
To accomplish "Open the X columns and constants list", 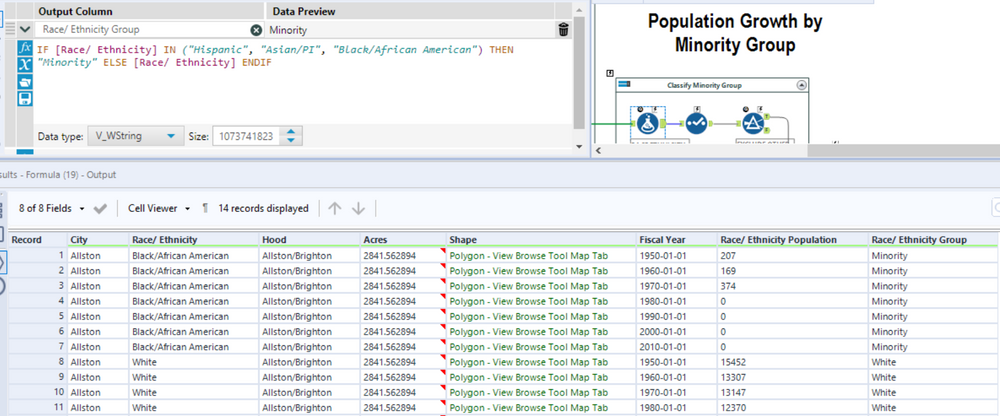I will 25,64.
